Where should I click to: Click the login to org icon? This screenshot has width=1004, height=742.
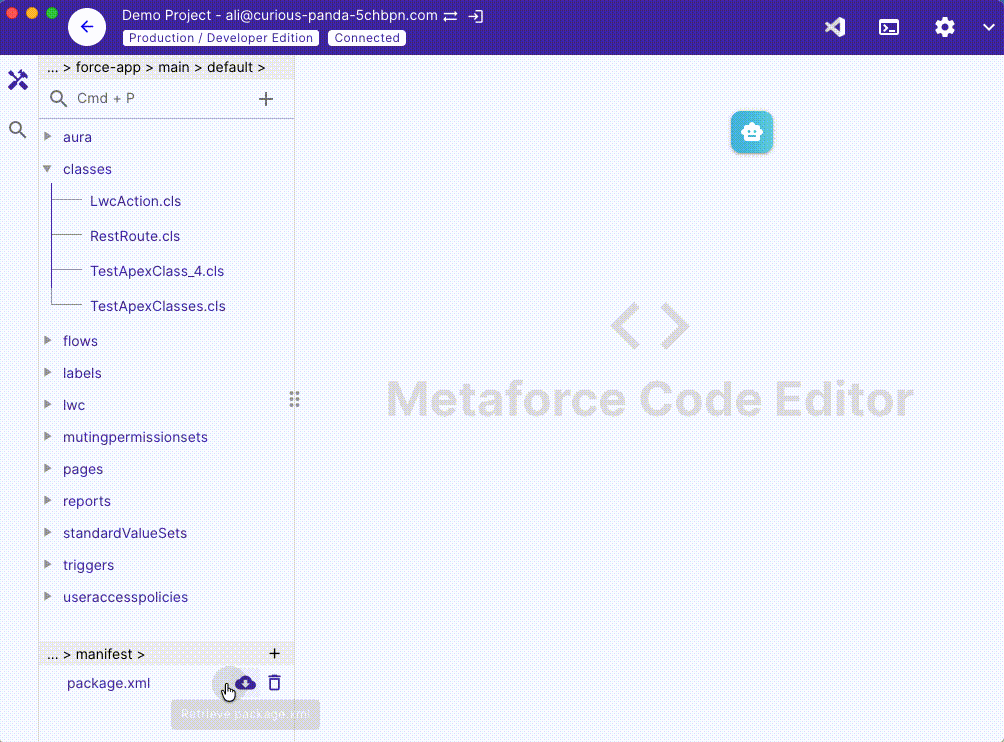coord(475,17)
